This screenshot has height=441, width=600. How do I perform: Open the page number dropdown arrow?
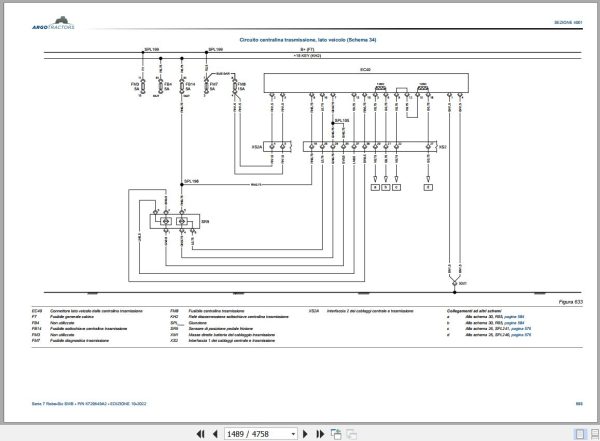coord(293,434)
